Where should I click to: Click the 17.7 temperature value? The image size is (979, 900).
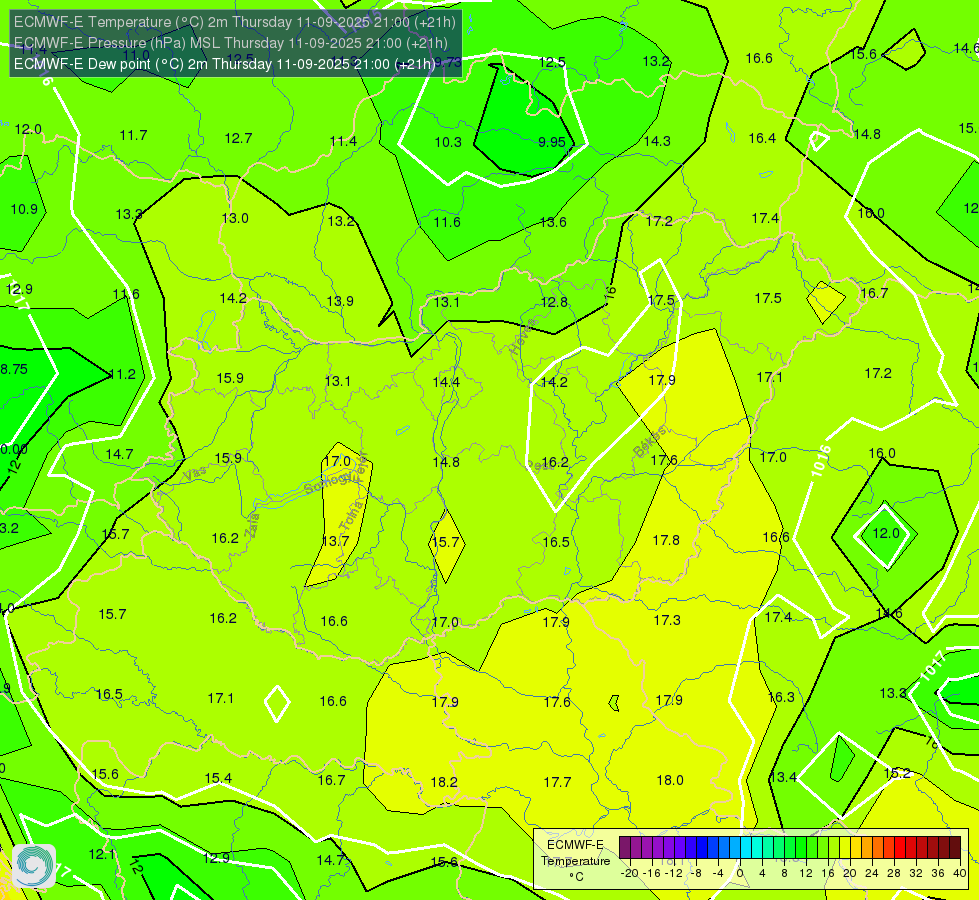coord(557,782)
